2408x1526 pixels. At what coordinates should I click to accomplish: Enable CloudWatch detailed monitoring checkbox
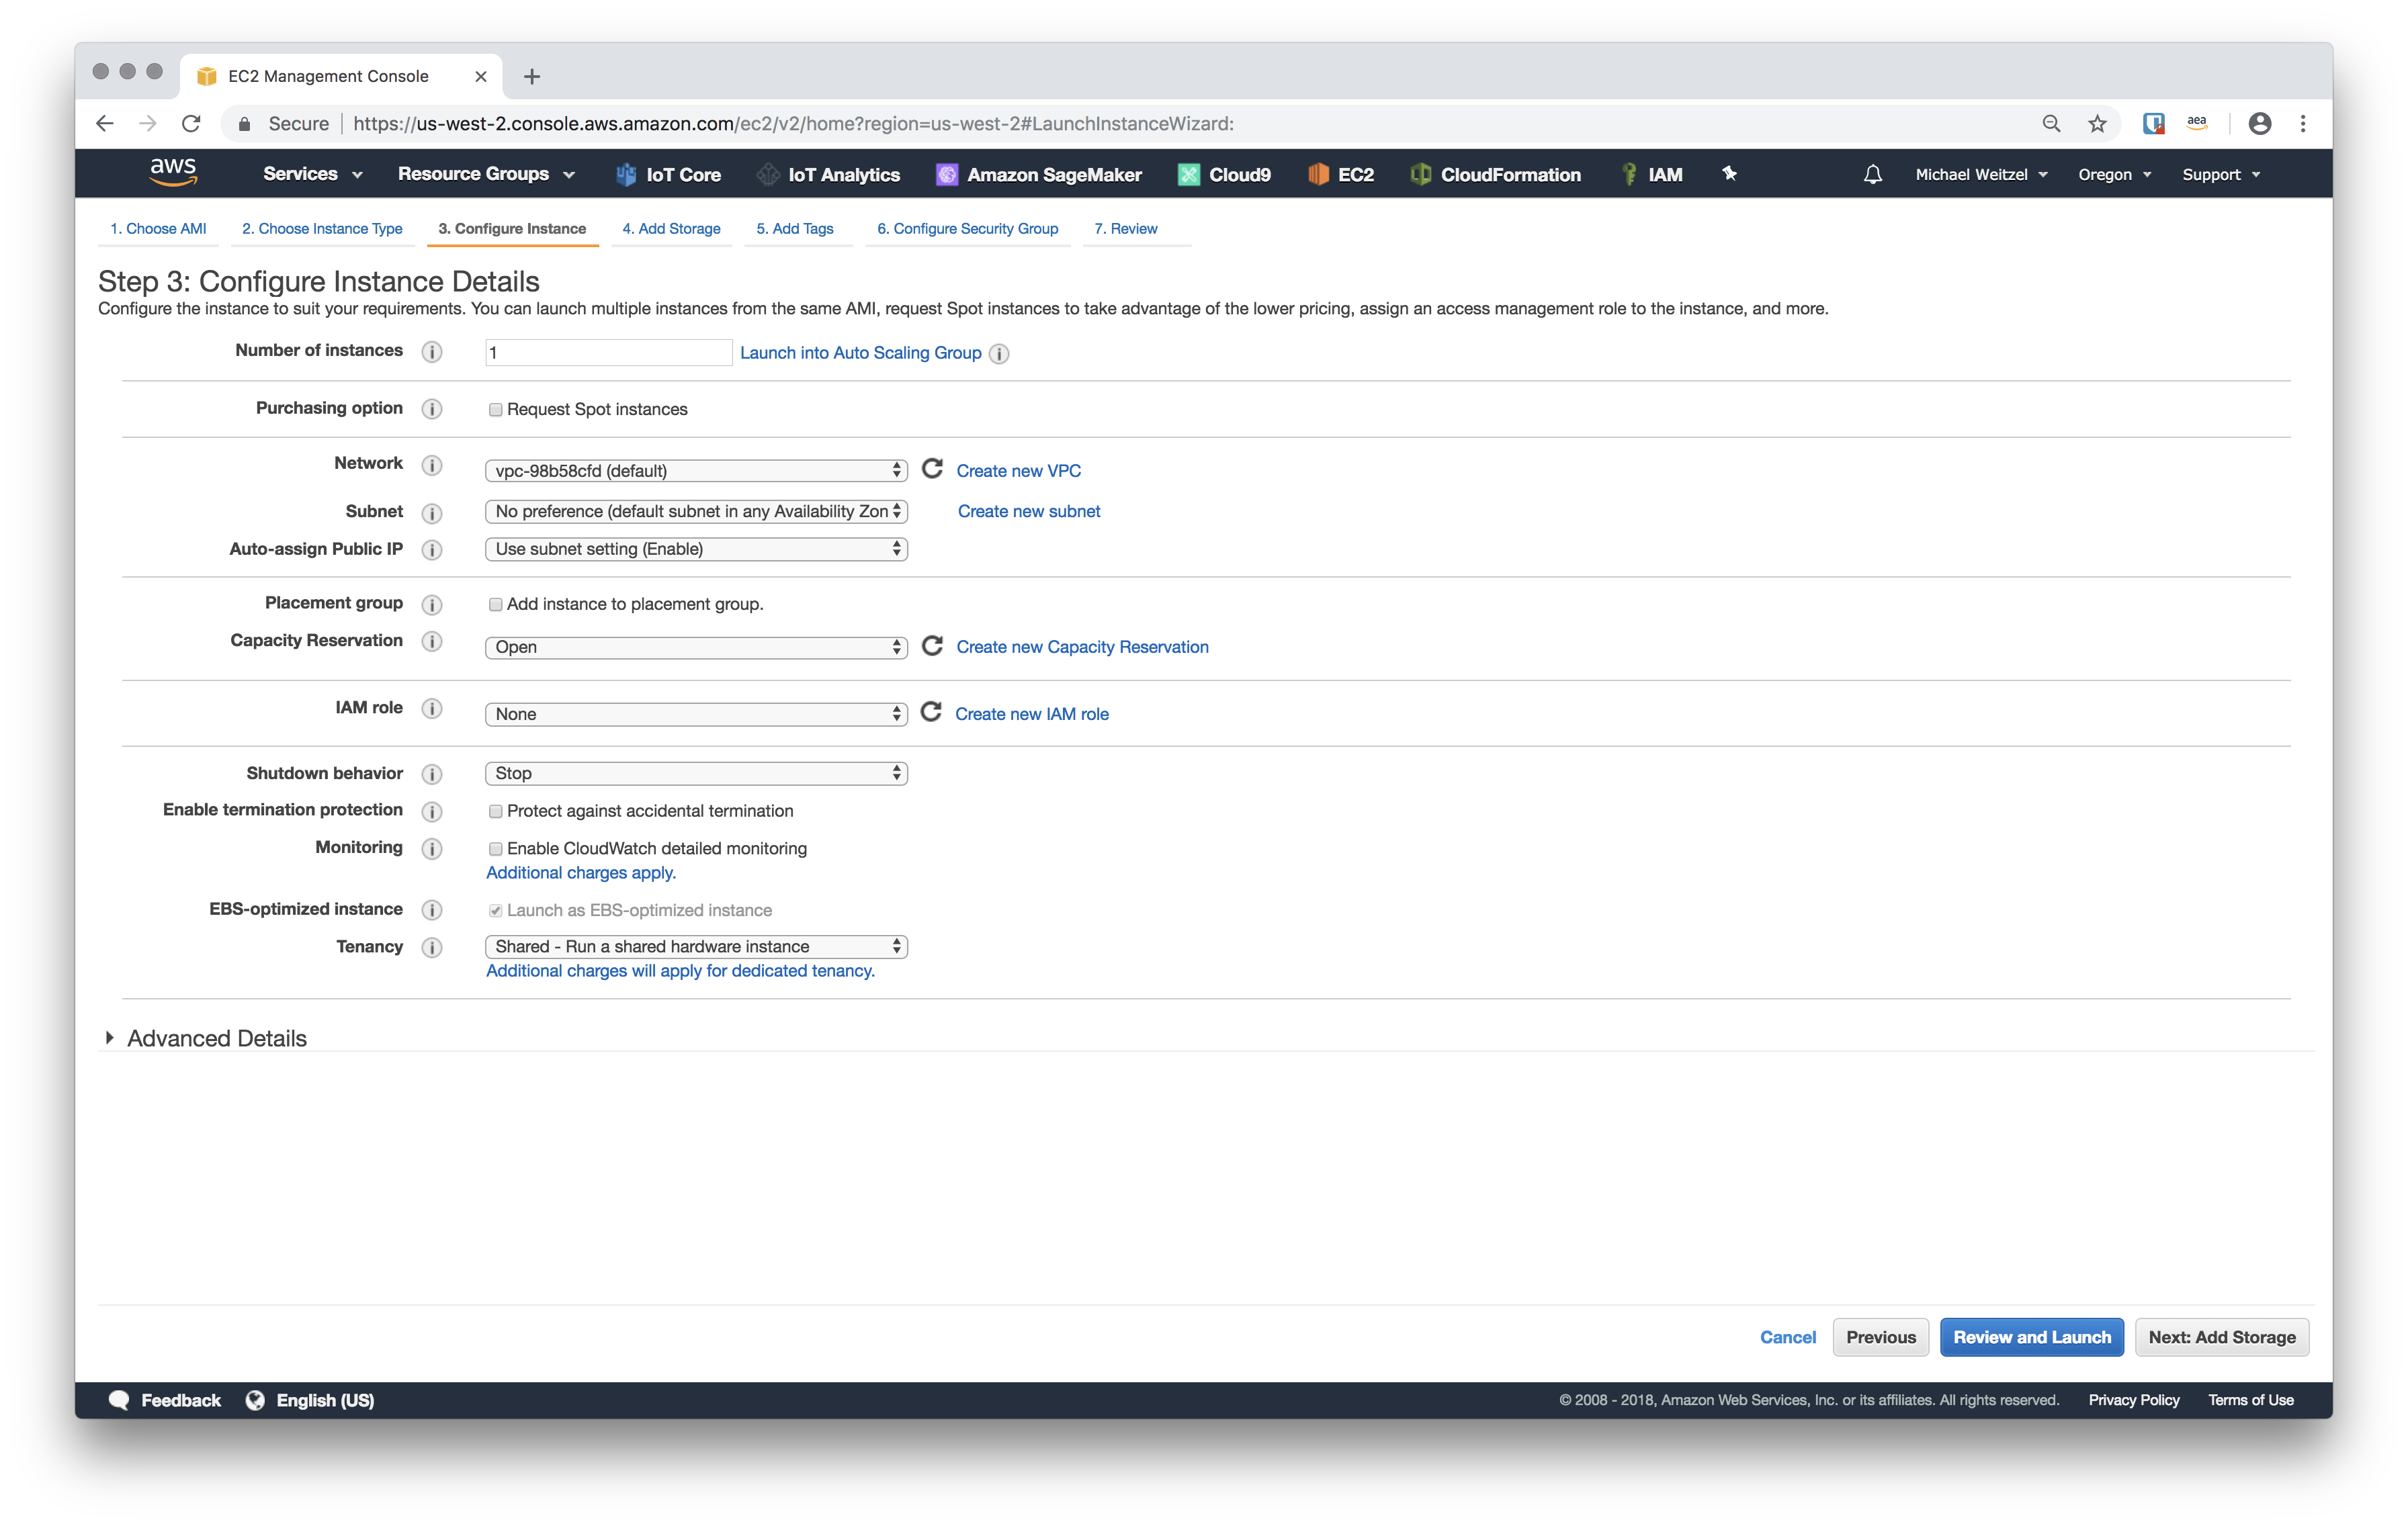[x=495, y=849]
